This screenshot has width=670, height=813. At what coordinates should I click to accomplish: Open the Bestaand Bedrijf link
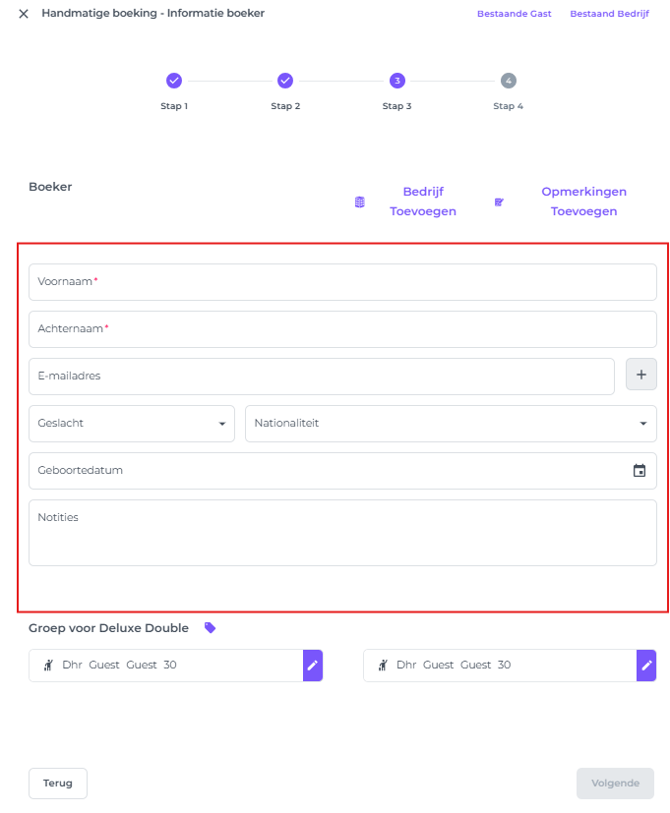609,14
